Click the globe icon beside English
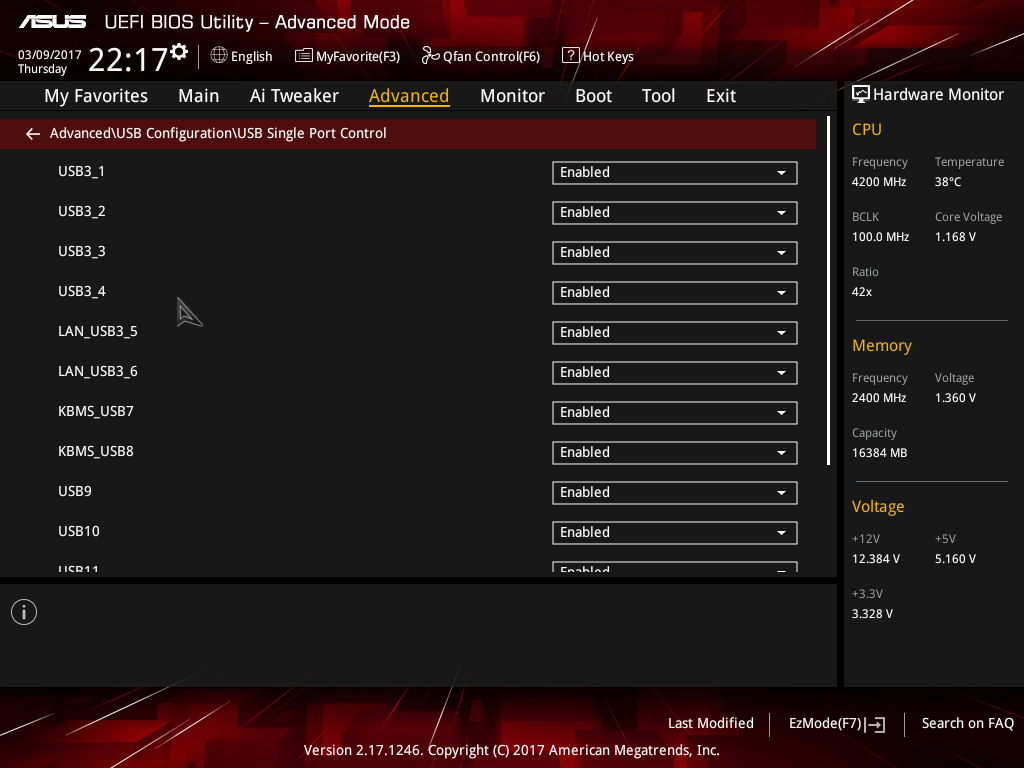This screenshot has height=768, width=1024. click(219, 56)
